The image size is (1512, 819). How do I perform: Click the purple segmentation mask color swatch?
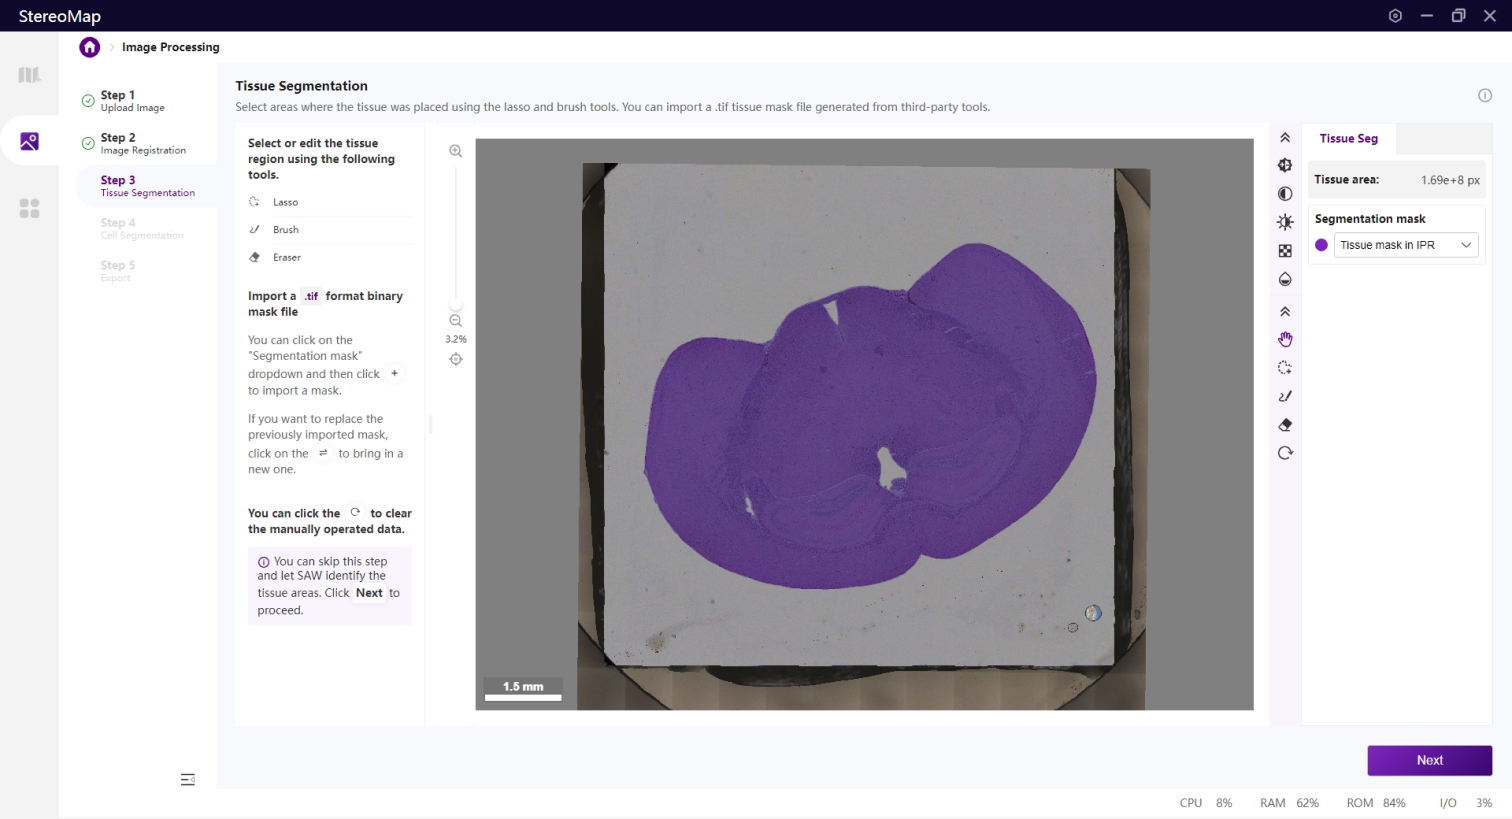[x=1321, y=245]
